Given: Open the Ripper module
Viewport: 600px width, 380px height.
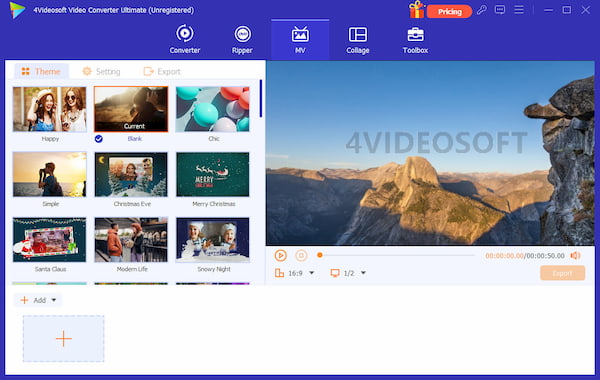Looking at the screenshot, I should tap(242, 39).
